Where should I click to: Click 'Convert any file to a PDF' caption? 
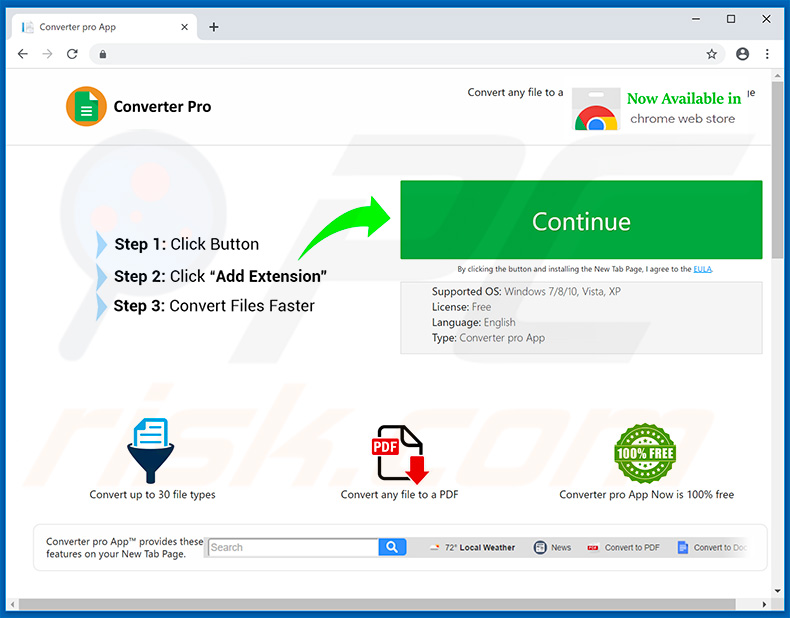click(x=400, y=495)
